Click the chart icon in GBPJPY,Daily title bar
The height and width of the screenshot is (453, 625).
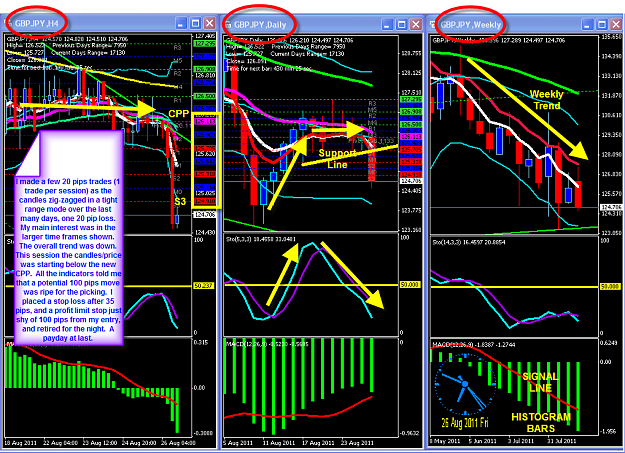tap(228, 25)
